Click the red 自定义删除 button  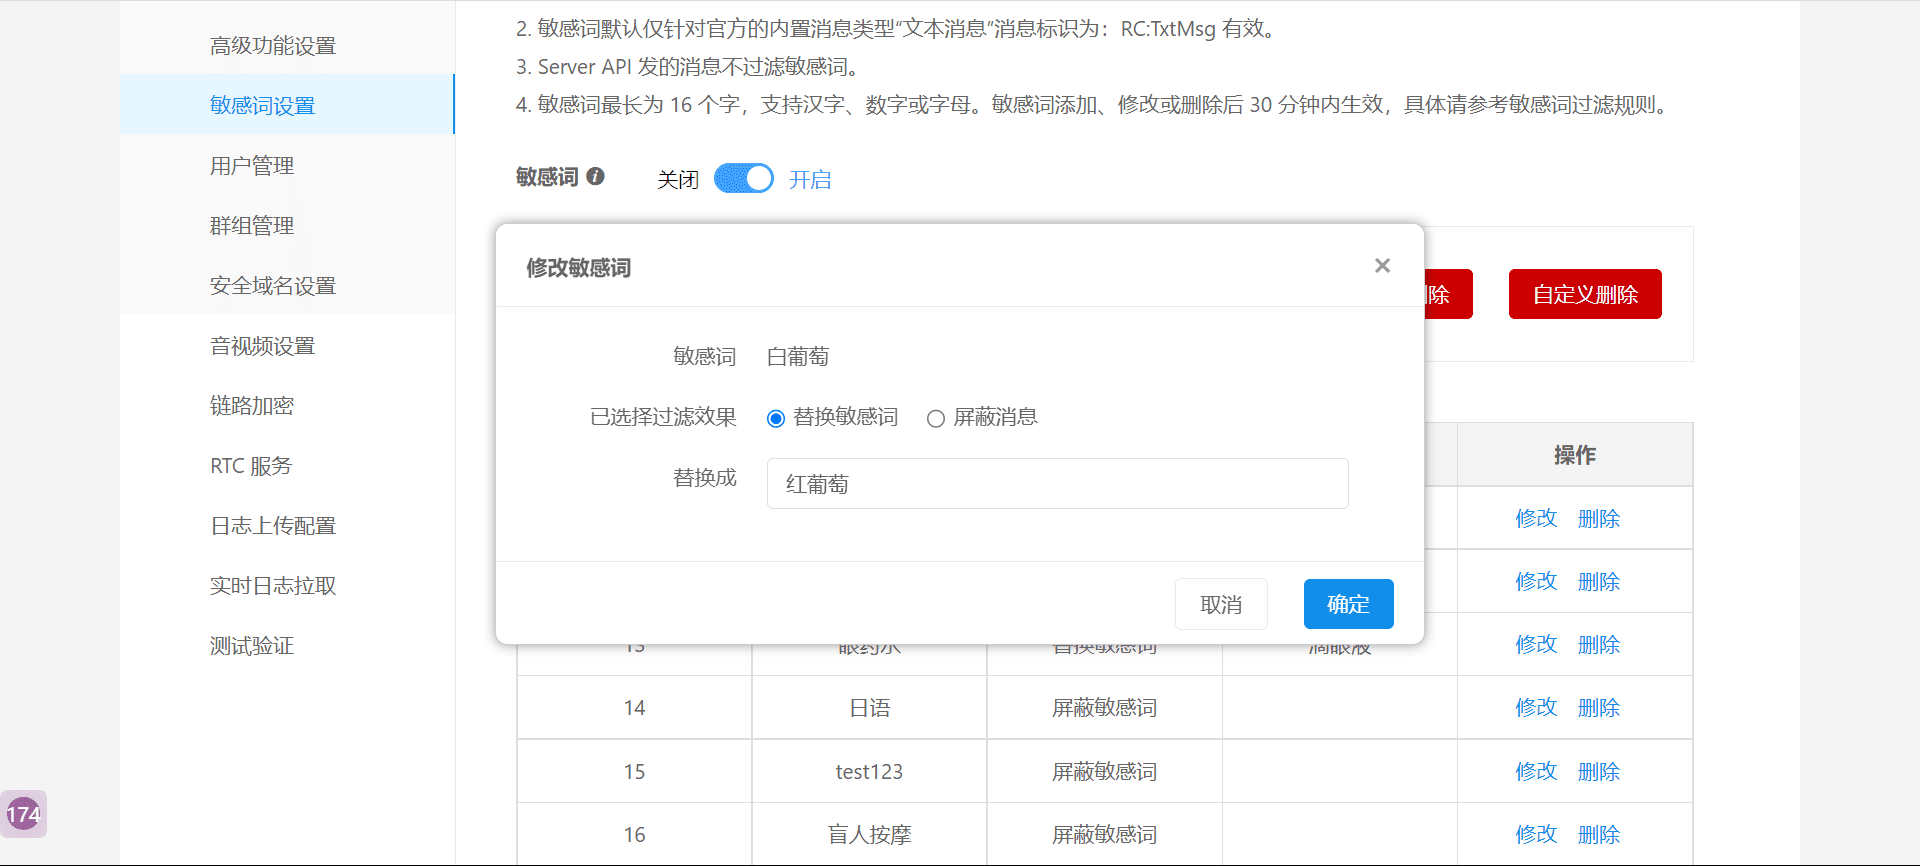pos(1585,294)
